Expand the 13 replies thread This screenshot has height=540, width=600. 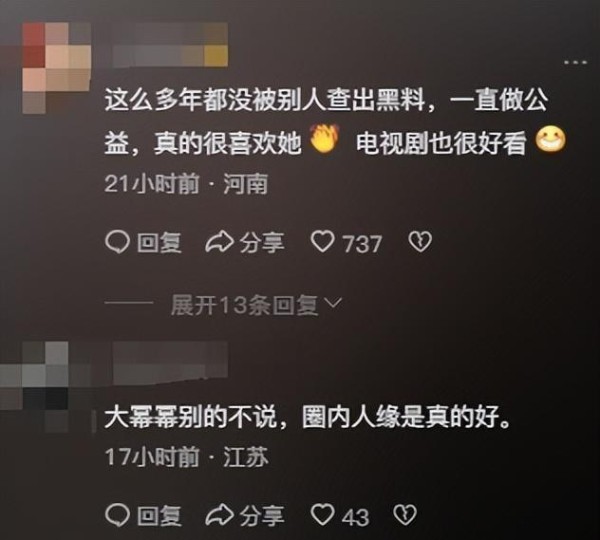click(x=256, y=305)
